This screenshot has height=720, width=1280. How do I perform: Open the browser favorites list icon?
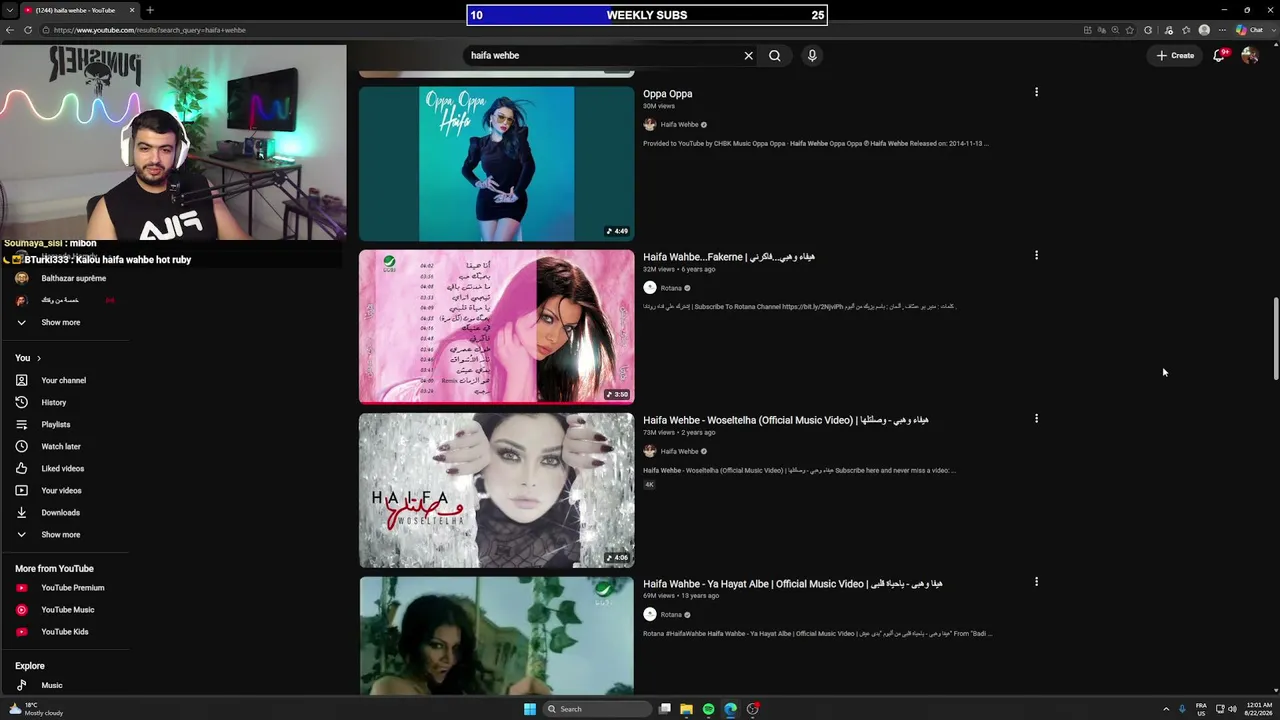(x=1186, y=30)
